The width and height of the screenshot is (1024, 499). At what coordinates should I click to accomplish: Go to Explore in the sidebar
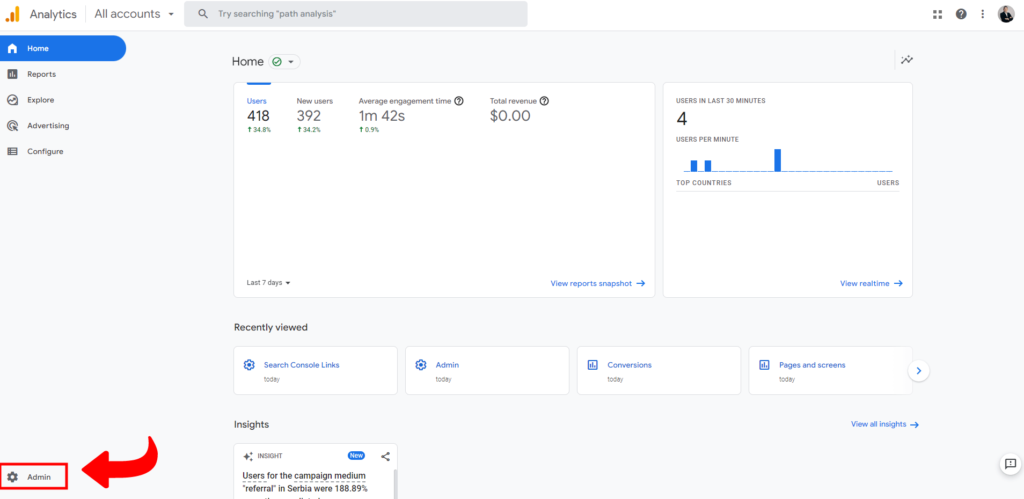point(41,100)
